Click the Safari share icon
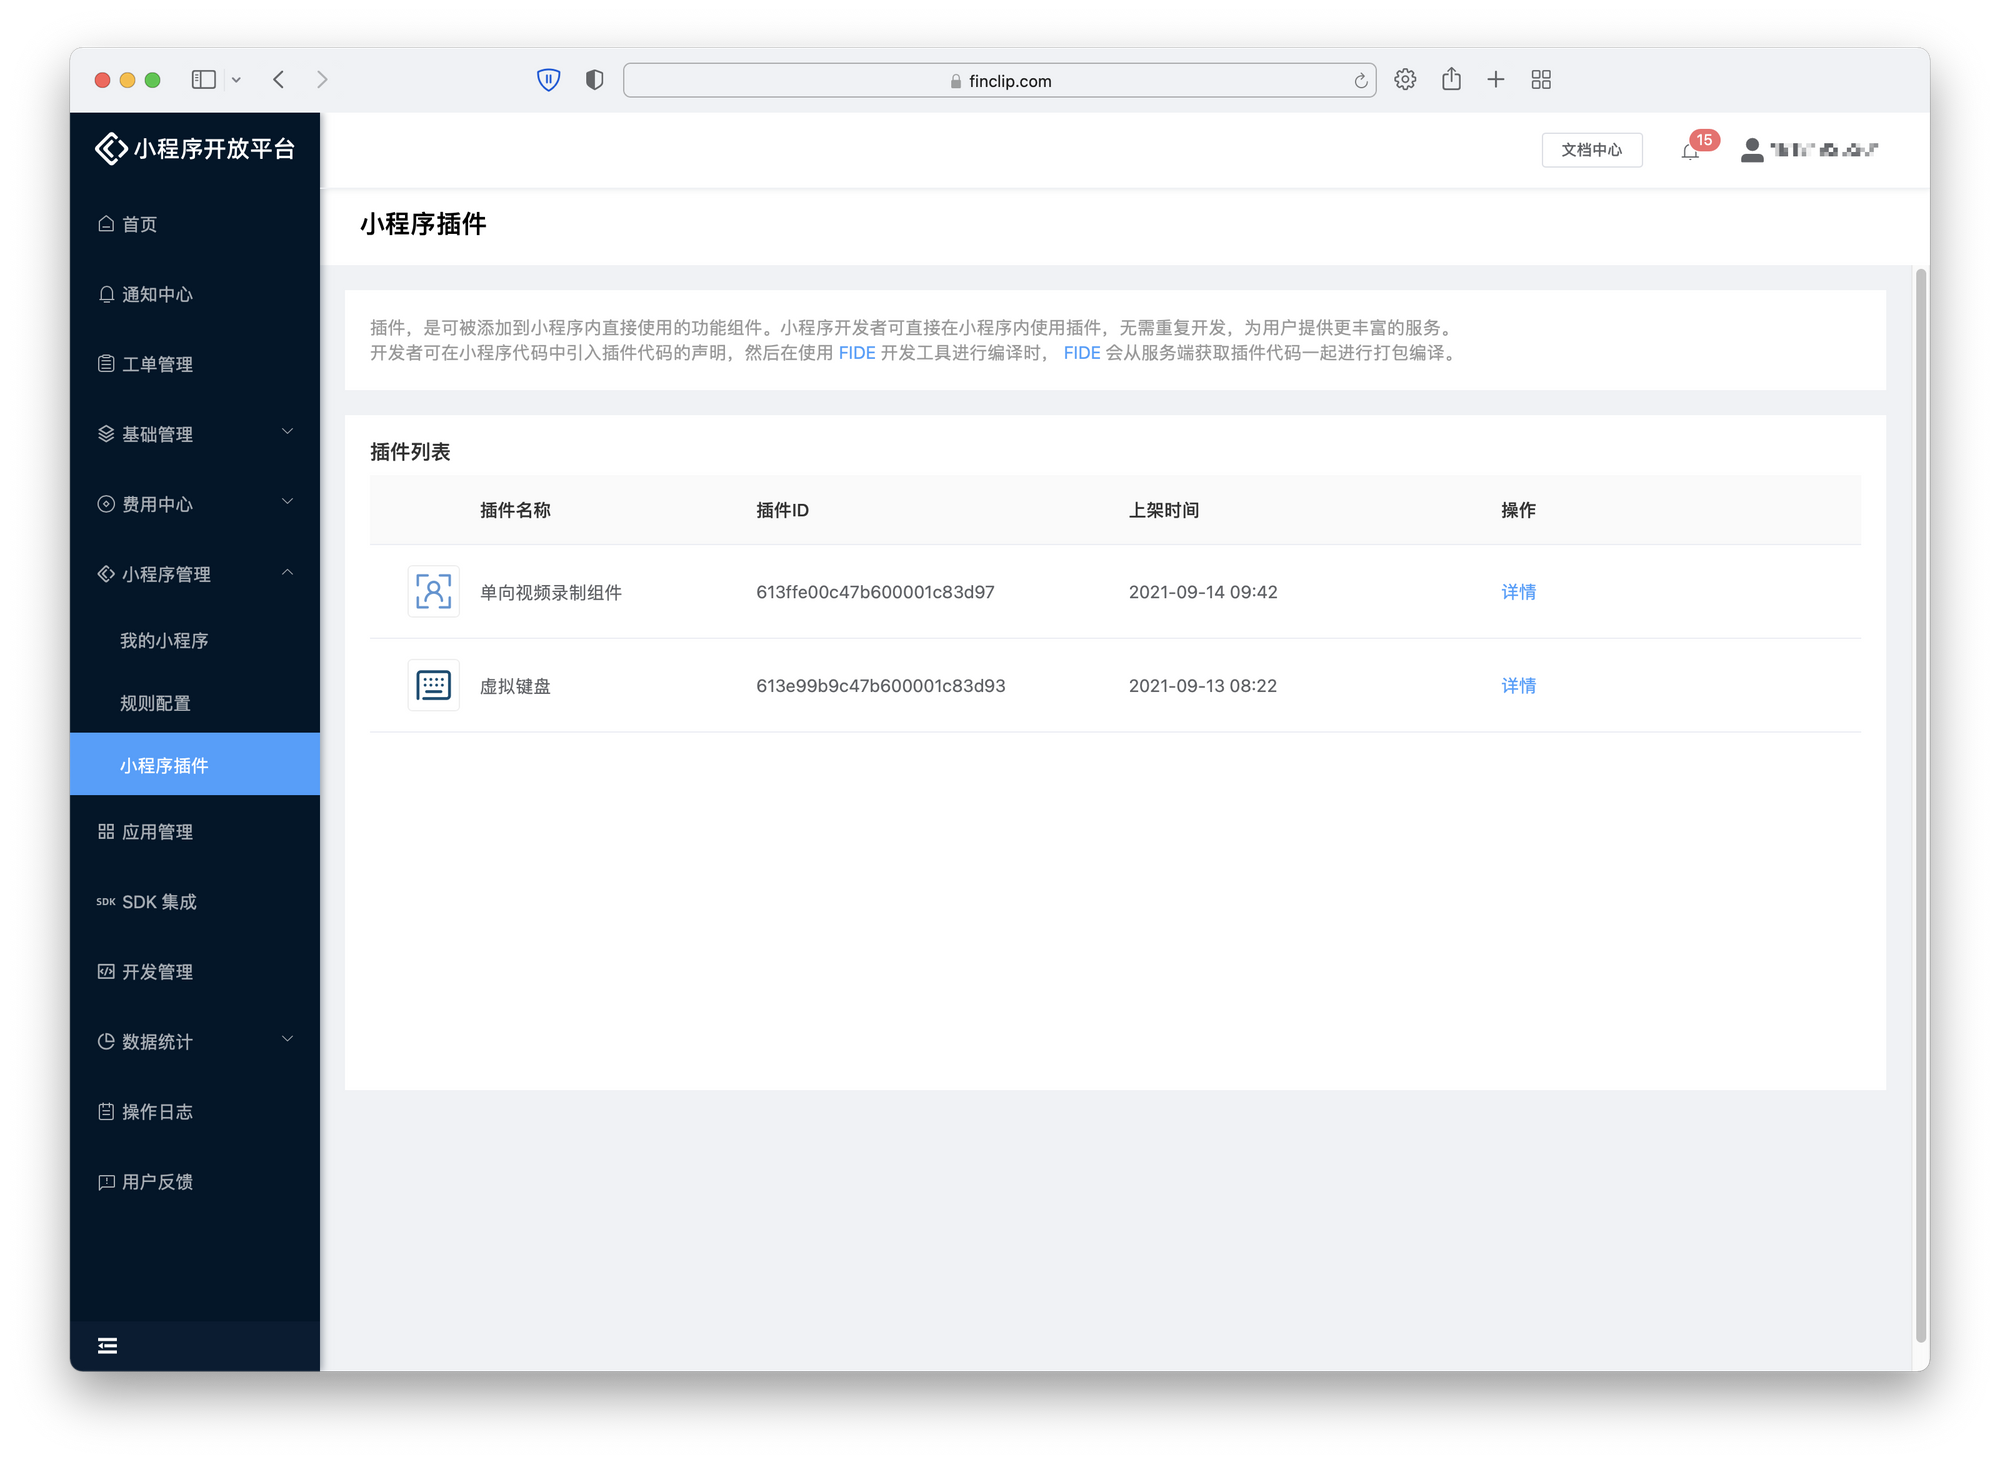Screen dimensions: 2000x1464 coord(1451,80)
